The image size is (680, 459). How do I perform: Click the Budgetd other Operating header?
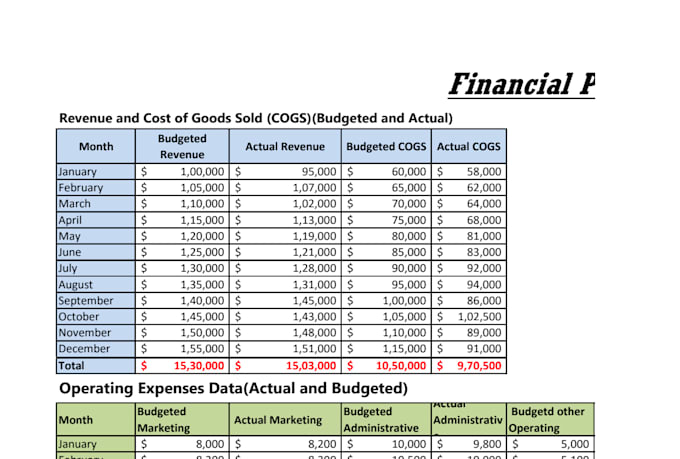(x=550, y=420)
